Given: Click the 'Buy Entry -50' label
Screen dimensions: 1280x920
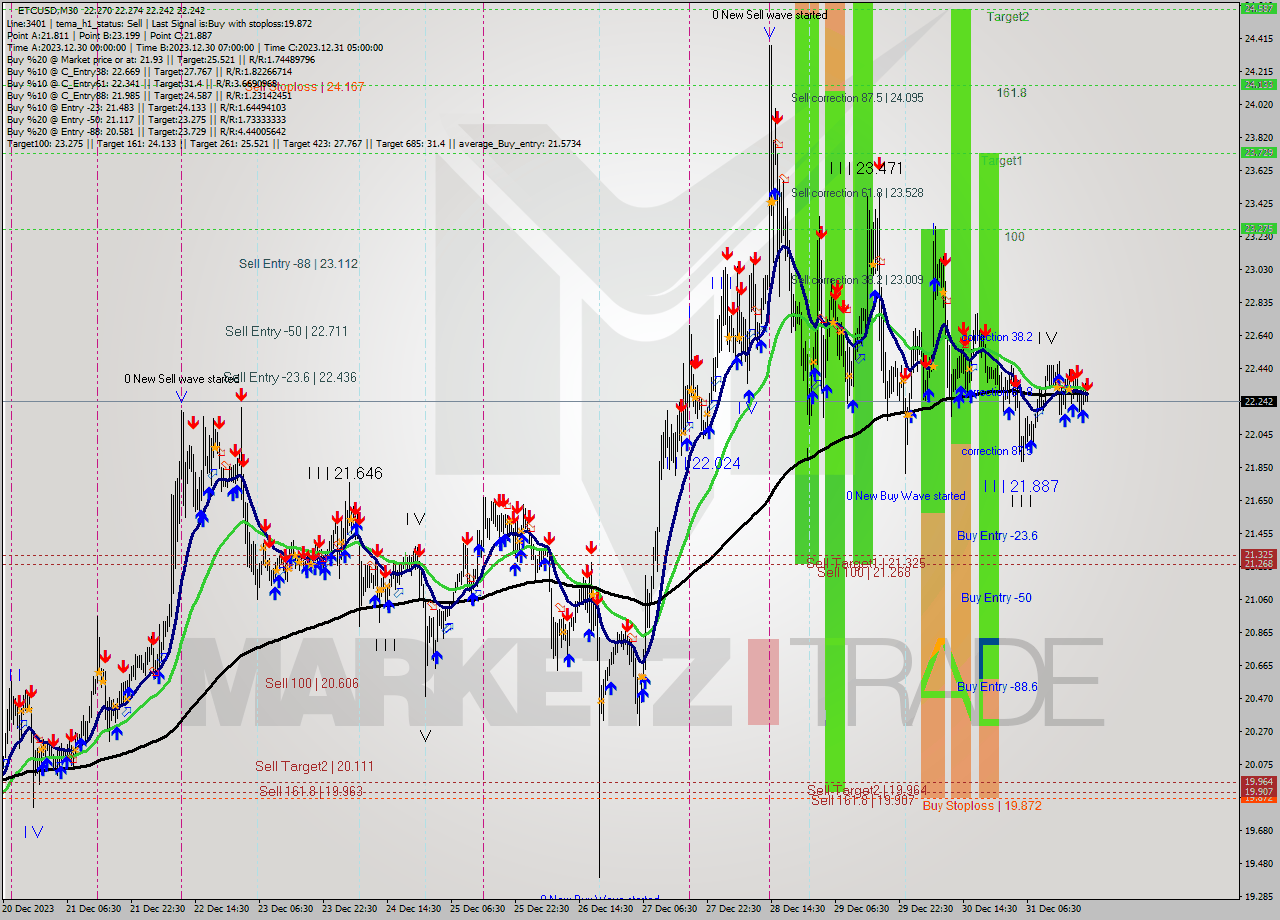Looking at the screenshot, I should pyautogui.click(x=996, y=598).
